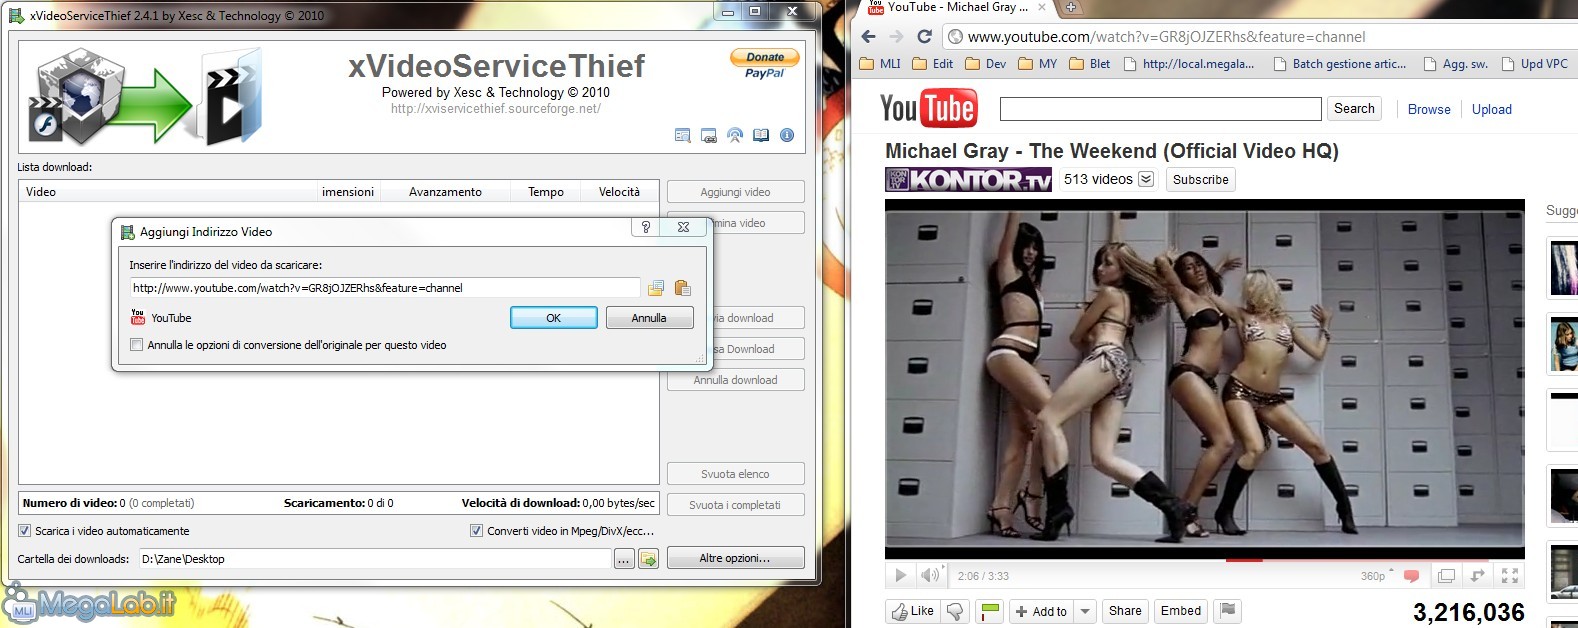
Task: Click the Cartella dei downloads path field
Action: point(374,559)
